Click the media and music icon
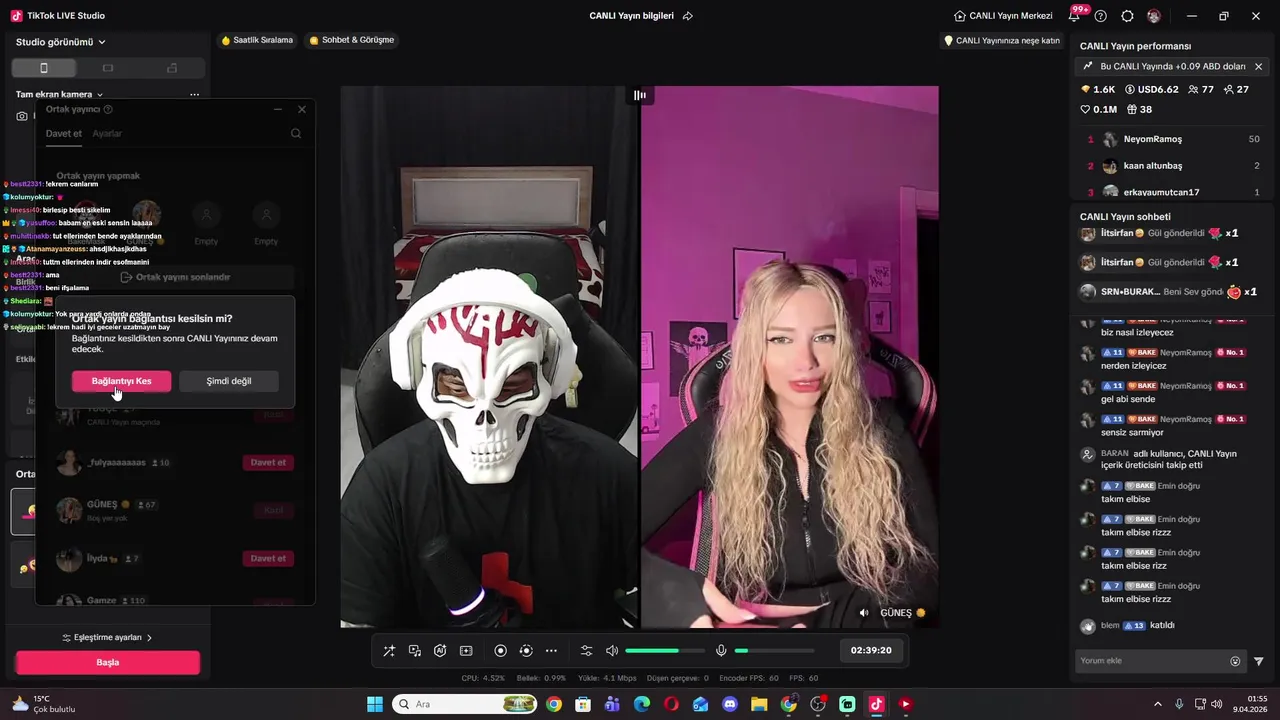Image resolution: width=1280 pixels, height=720 pixels. click(415, 651)
